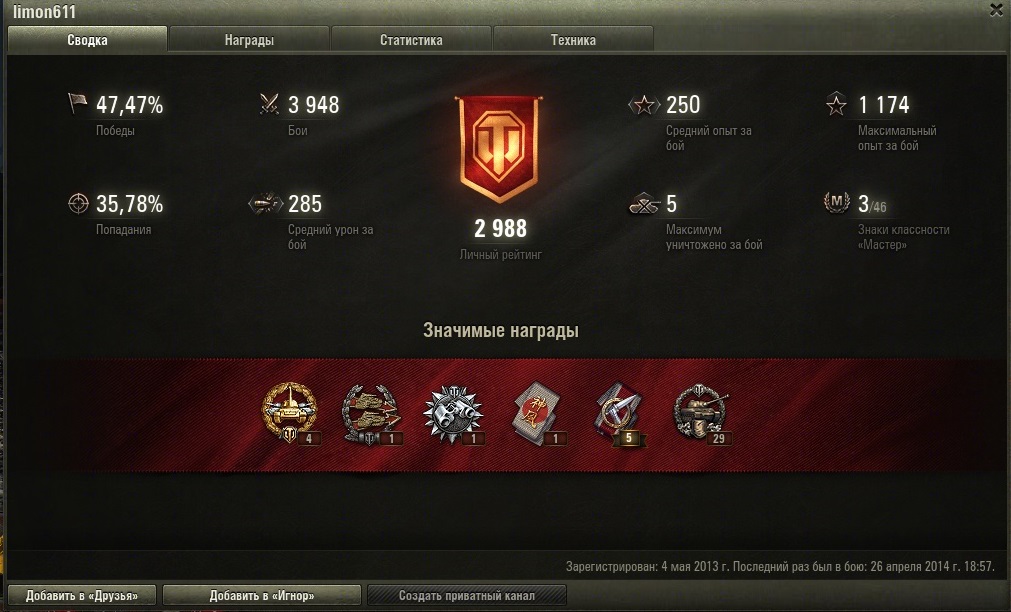Viewport: 1011px width, 612px height.
Task: Click the red personal rating banner
Action: click(x=499, y=148)
